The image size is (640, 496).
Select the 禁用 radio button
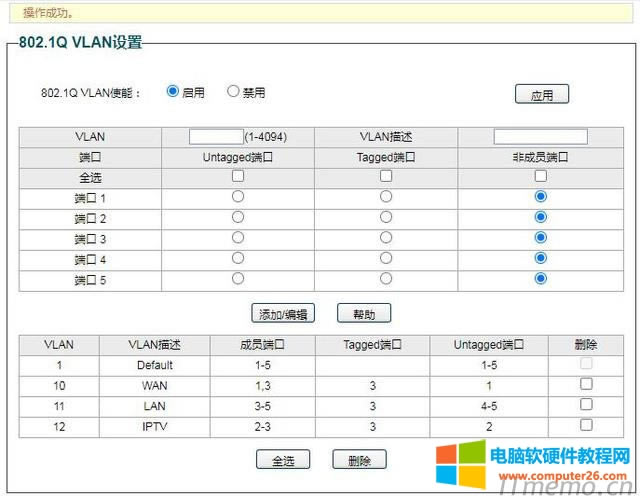233,91
